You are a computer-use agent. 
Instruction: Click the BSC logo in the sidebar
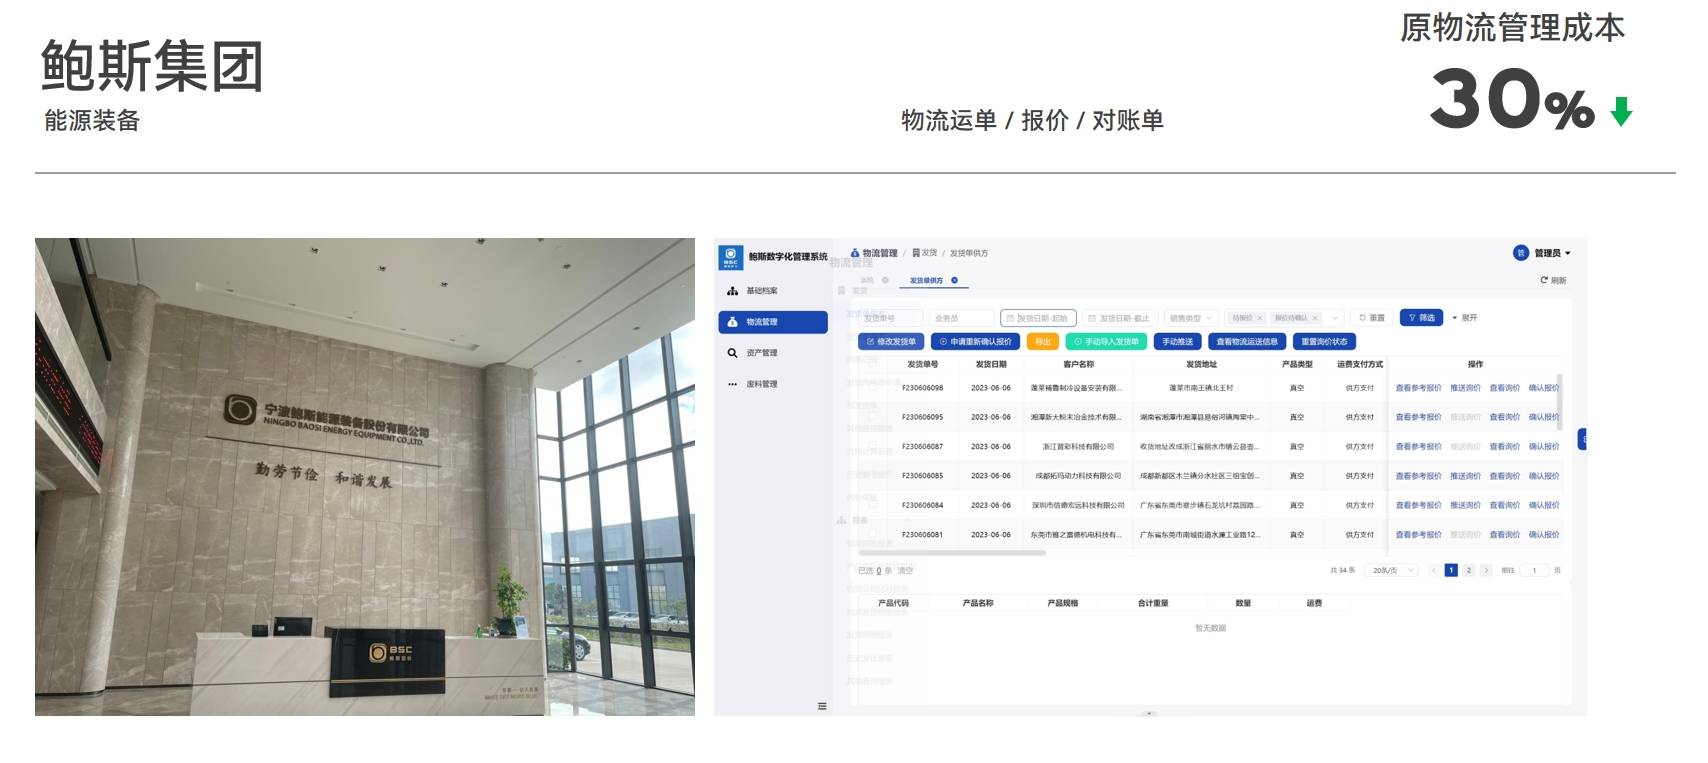coord(730,257)
